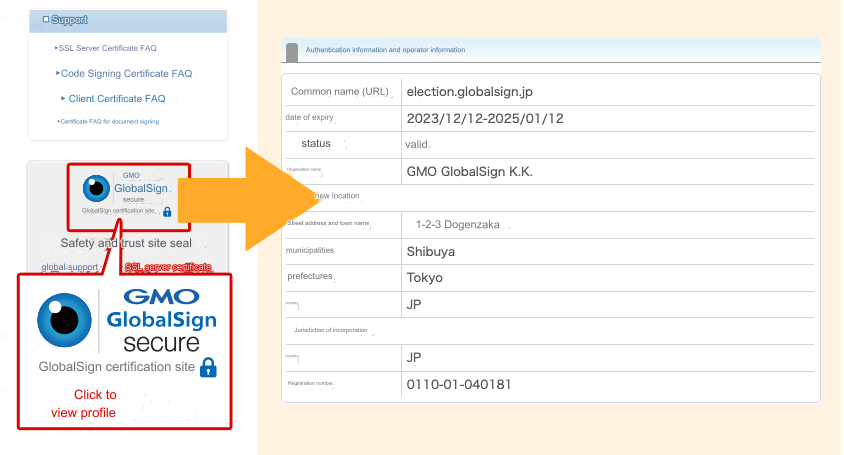844x455 pixels.
Task: Click the street address 1-2-3 Dogenzaka
Action: point(458,225)
